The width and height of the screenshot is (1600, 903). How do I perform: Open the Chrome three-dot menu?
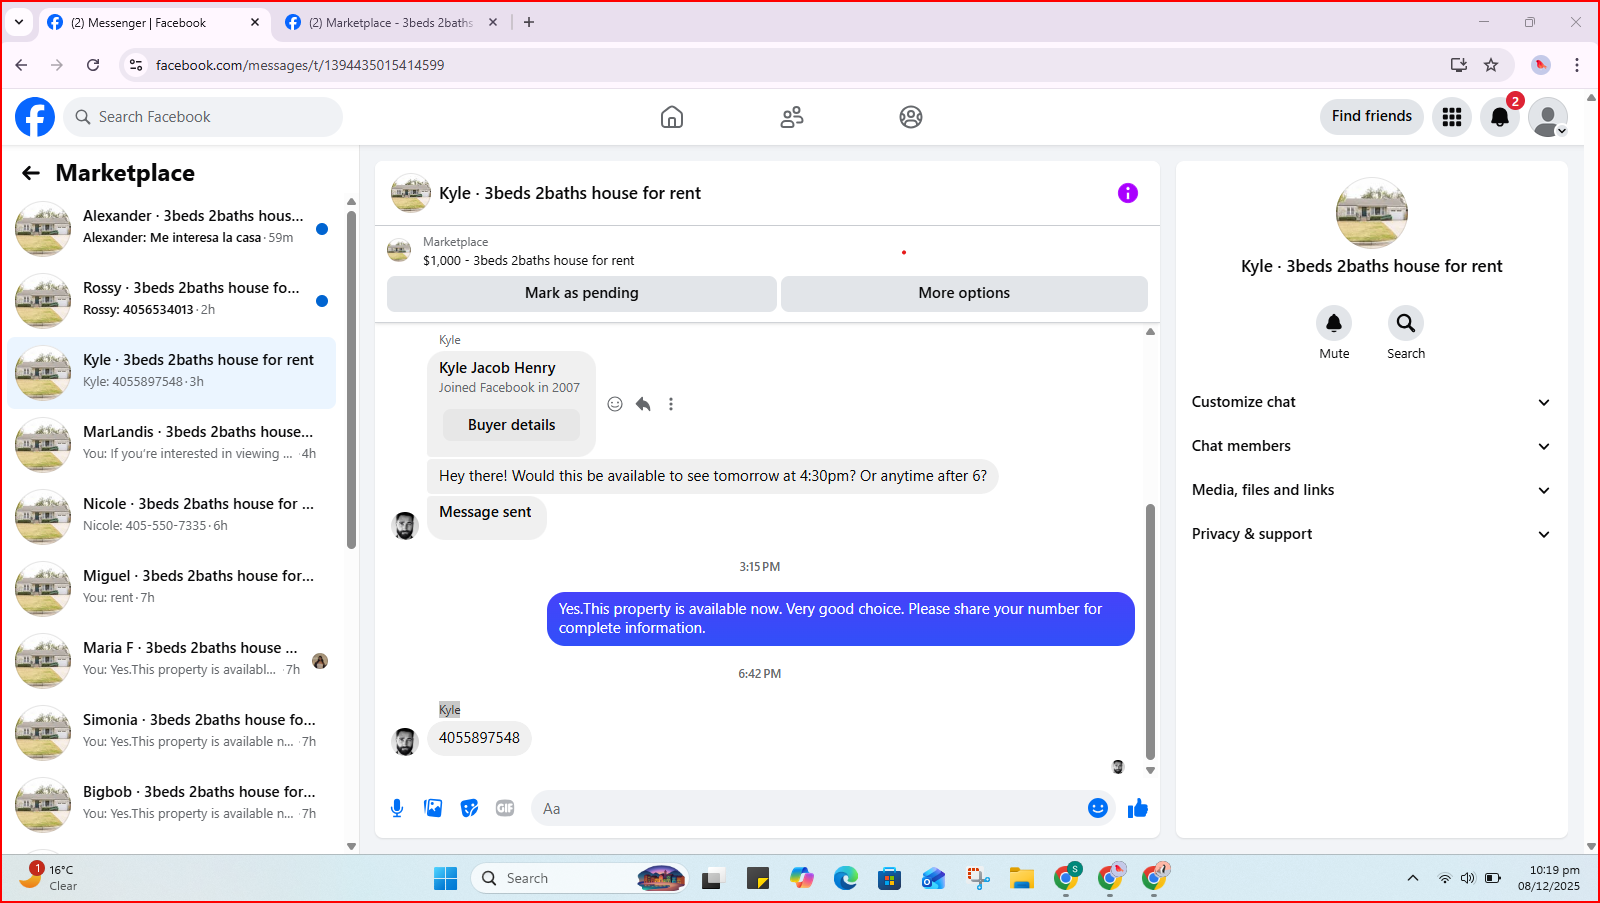1577,65
